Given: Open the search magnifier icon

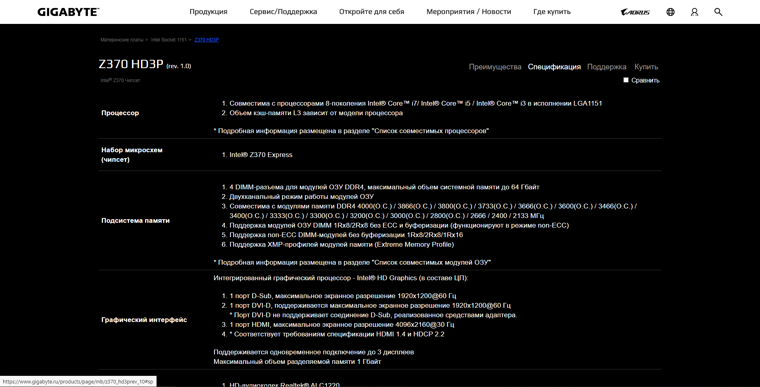Looking at the screenshot, I should click(x=718, y=12).
